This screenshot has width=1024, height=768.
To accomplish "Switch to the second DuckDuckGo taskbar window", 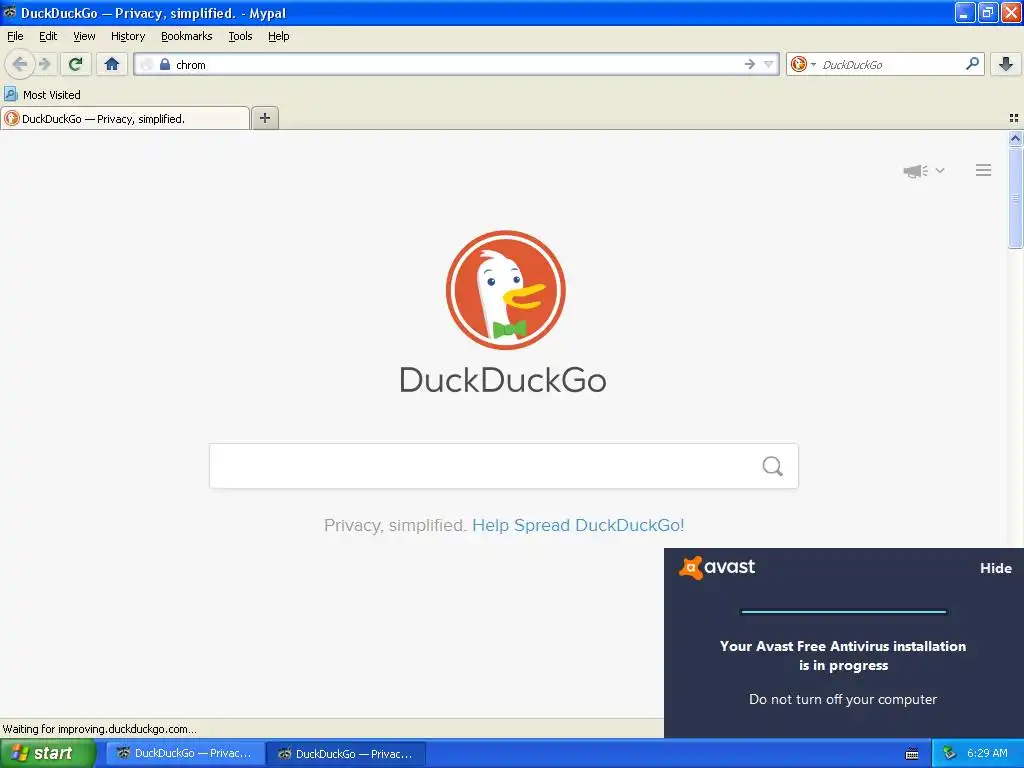I will [346, 753].
